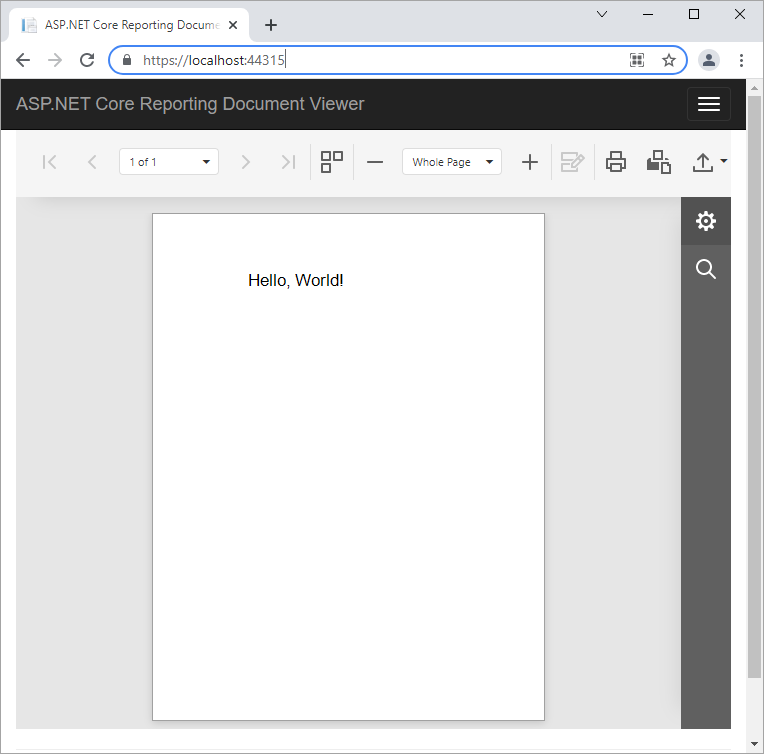This screenshot has width=764, height=754.
Task: Click scroll up arrow at page top
Action: (x=754, y=88)
